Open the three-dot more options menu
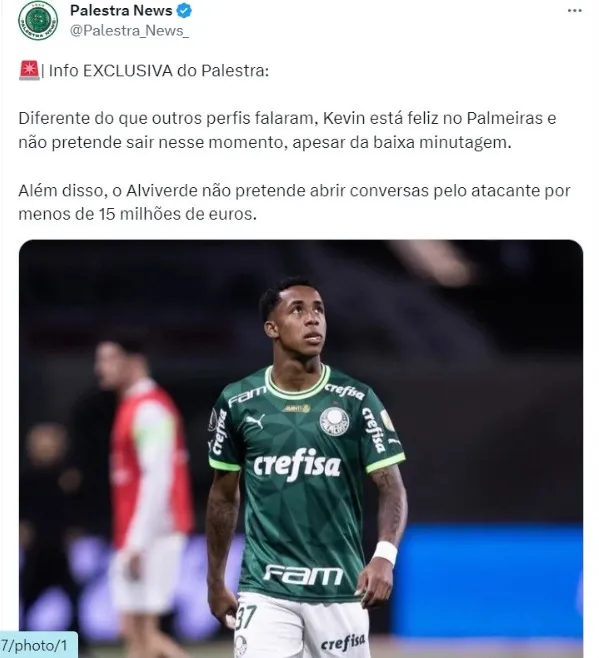The width and height of the screenshot is (599, 658). pyautogui.click(x=574, y=11)
